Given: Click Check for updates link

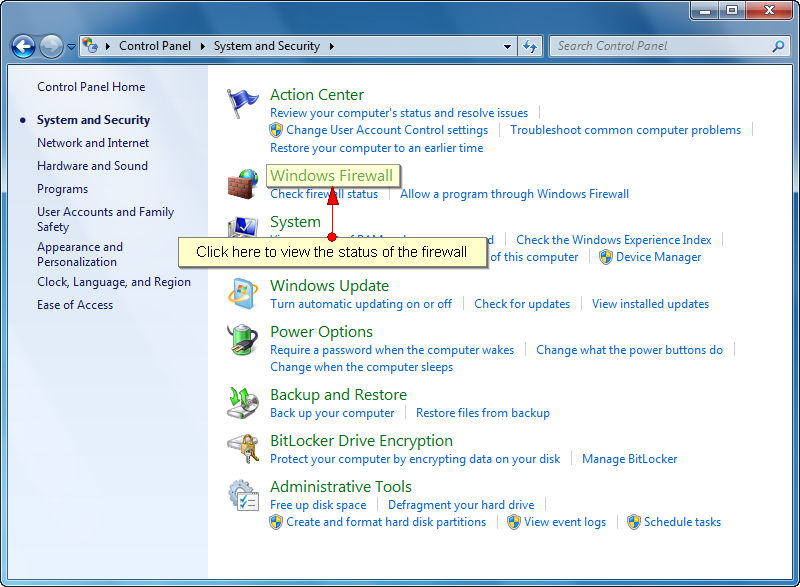Looking at the screenshot, I should coord(522,304).
